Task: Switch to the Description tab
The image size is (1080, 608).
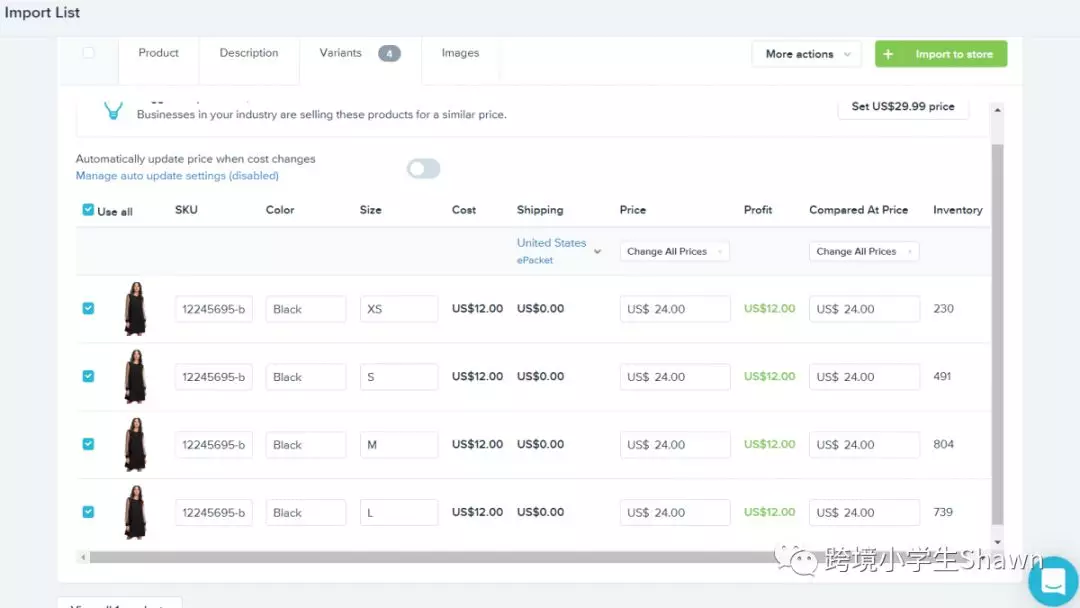Action: [x=249, y=53]
